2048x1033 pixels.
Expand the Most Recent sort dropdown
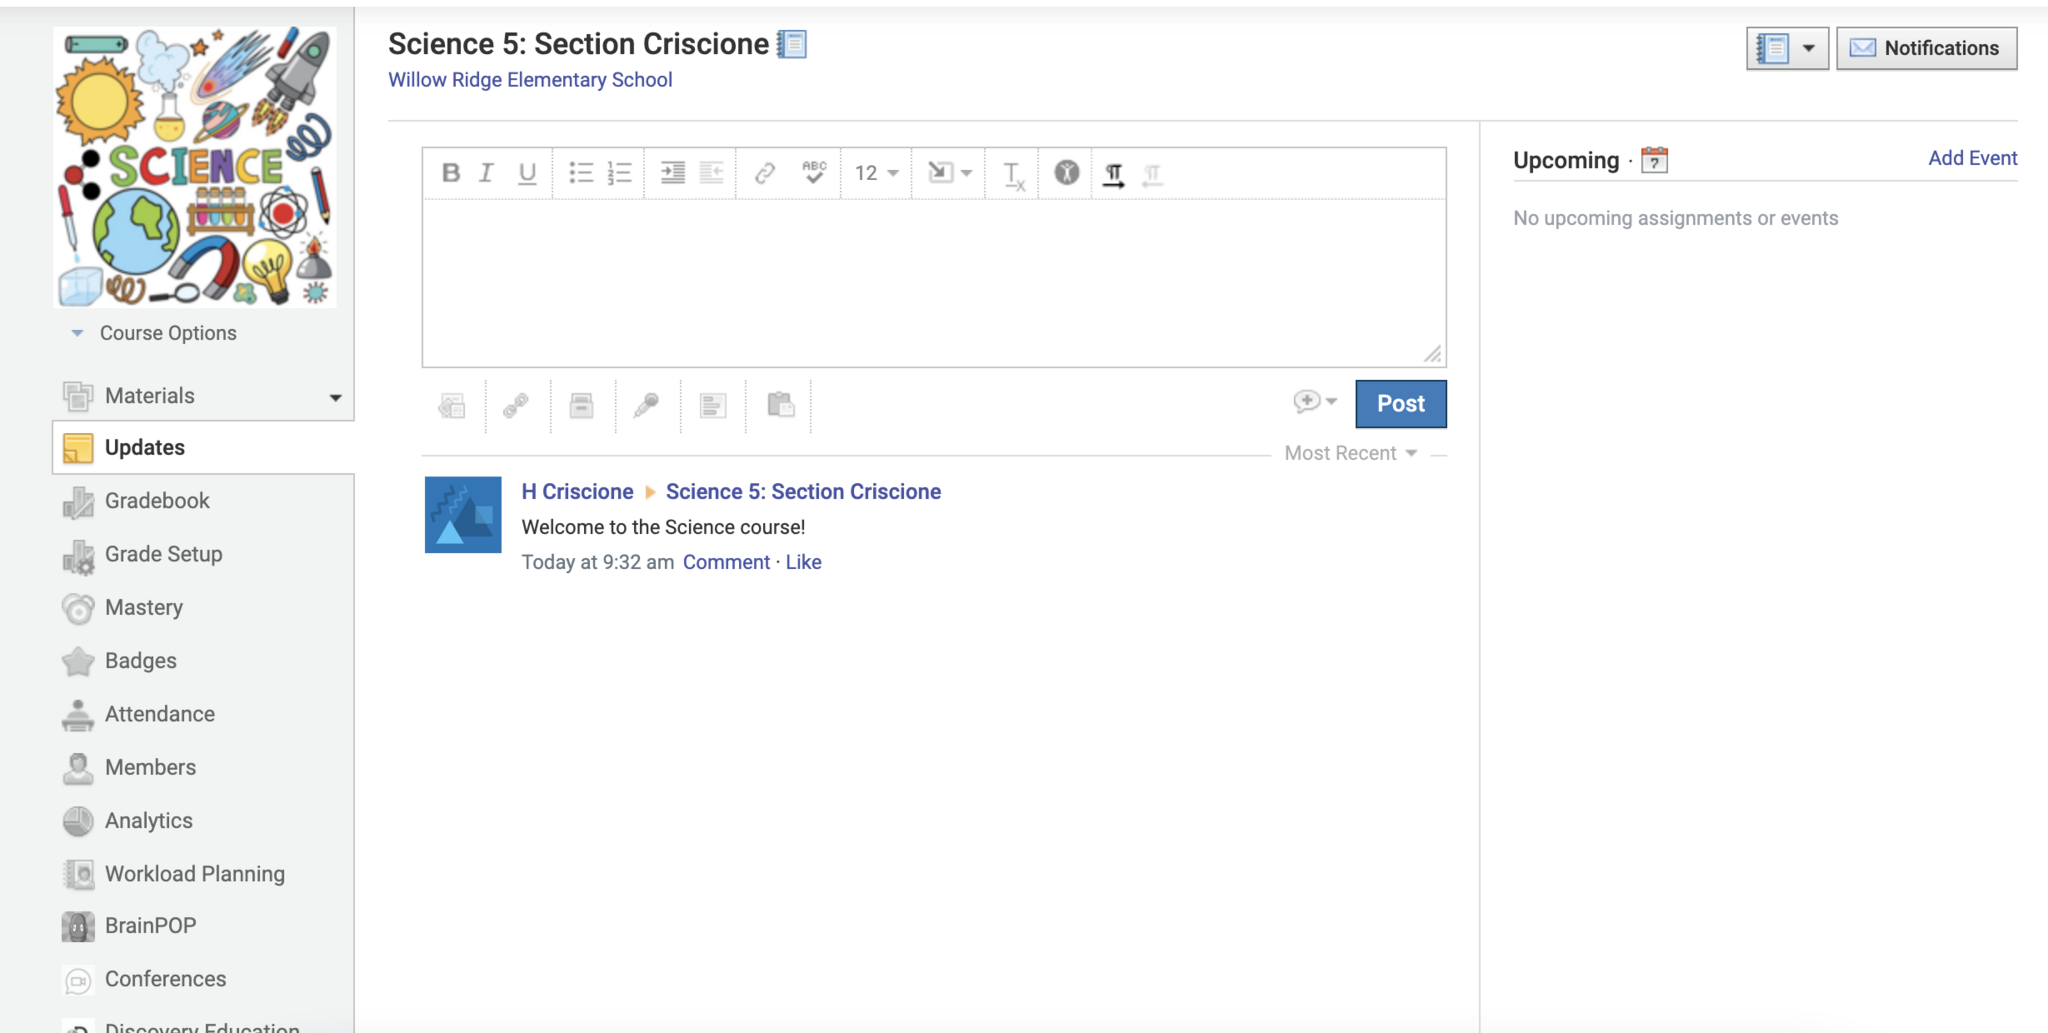[x=1351, y=453]
